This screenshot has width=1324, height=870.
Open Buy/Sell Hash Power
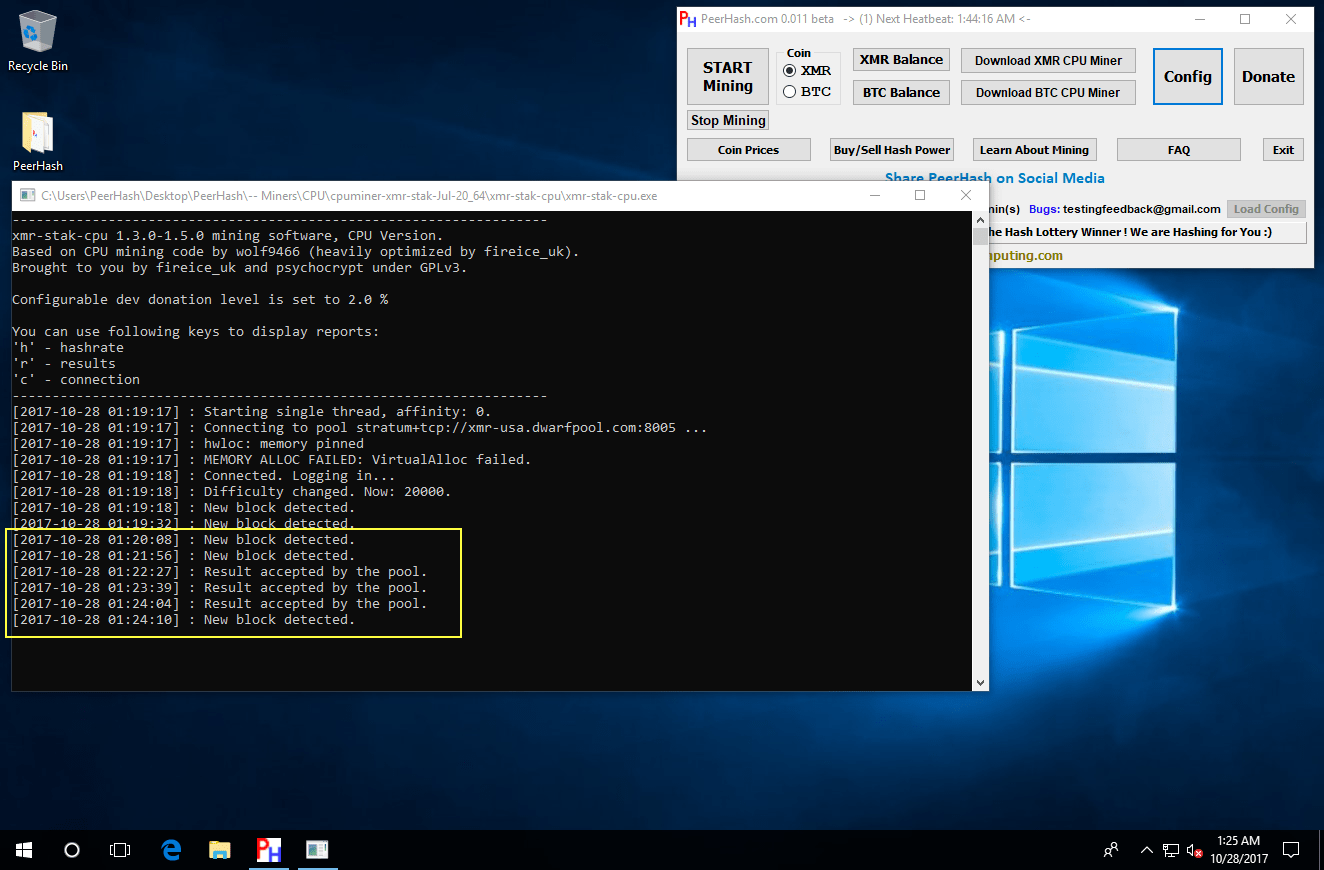click(892, 150)
